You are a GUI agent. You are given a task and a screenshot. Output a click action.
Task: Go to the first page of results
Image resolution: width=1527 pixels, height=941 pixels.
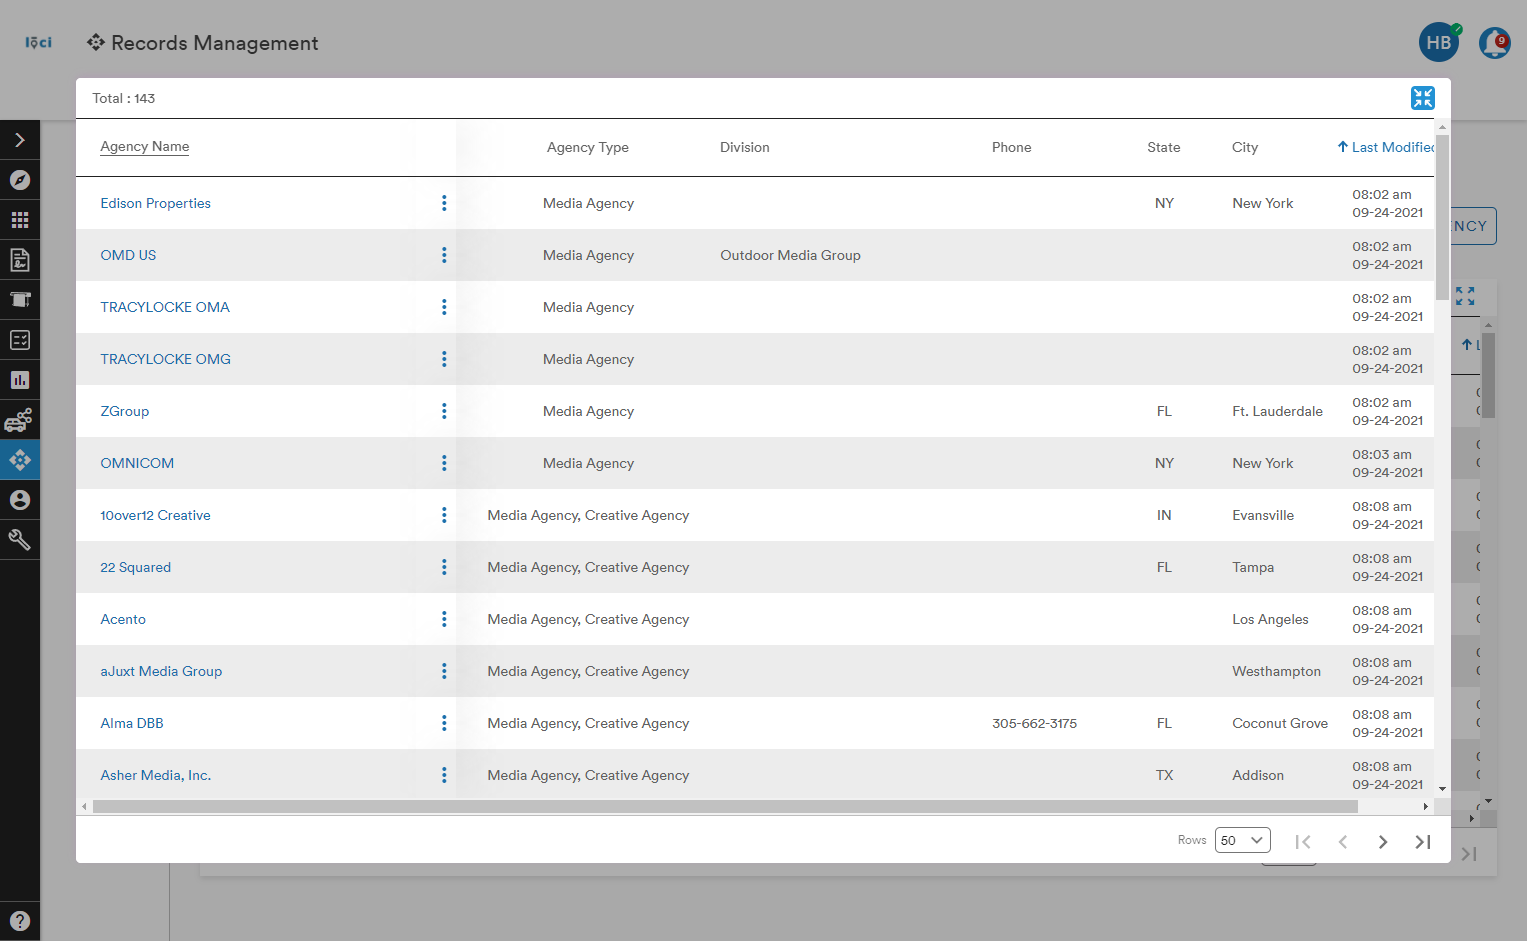tap(1303, 842)
